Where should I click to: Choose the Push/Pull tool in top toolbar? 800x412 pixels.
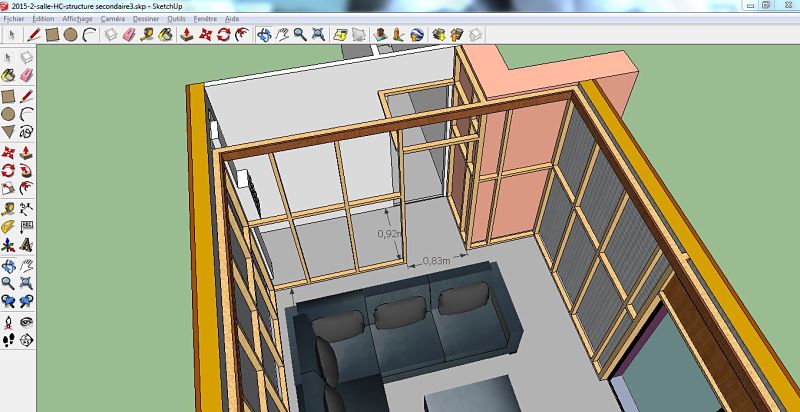click(187, 34)
